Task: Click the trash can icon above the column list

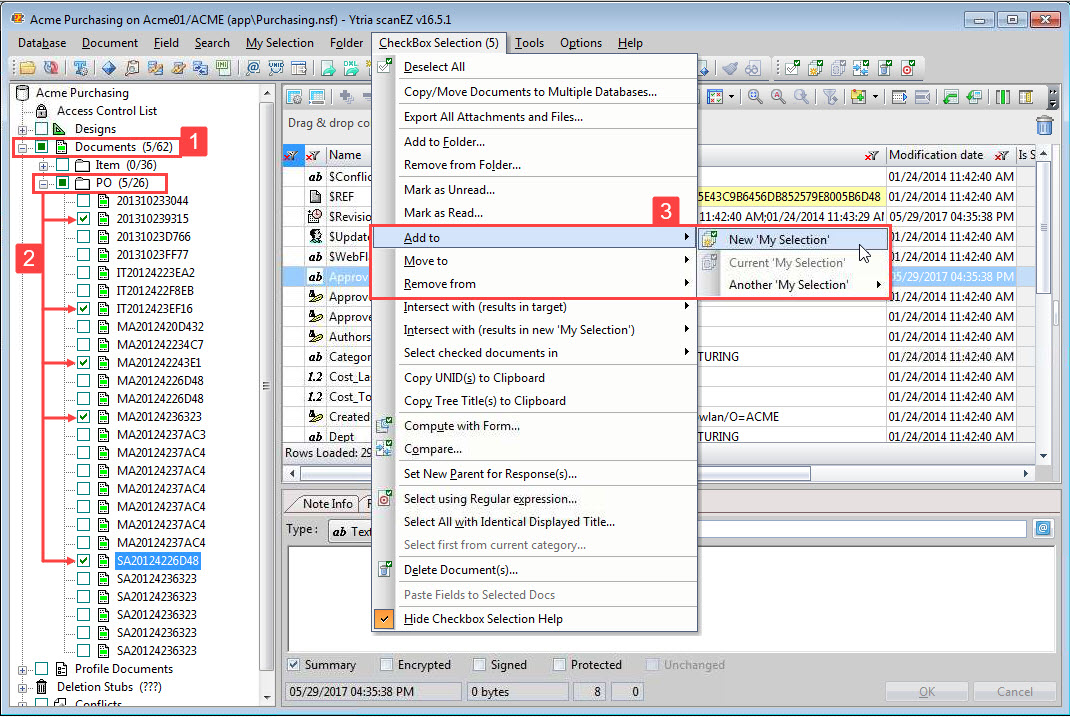Action: pos(1044,125)
